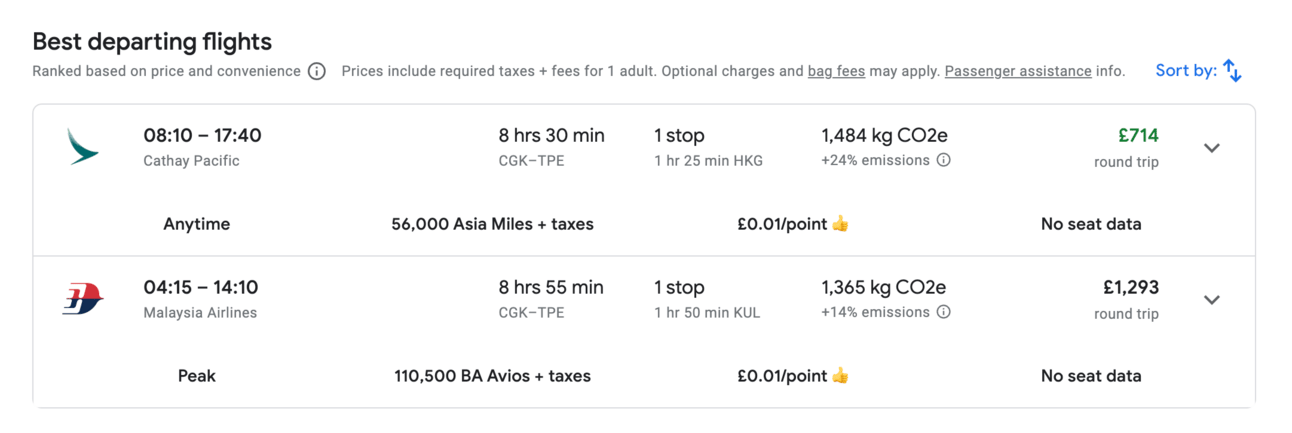The image size is (1292, 433).
Task: Open the Passenger assistance link
Action: coord(1017,71)
